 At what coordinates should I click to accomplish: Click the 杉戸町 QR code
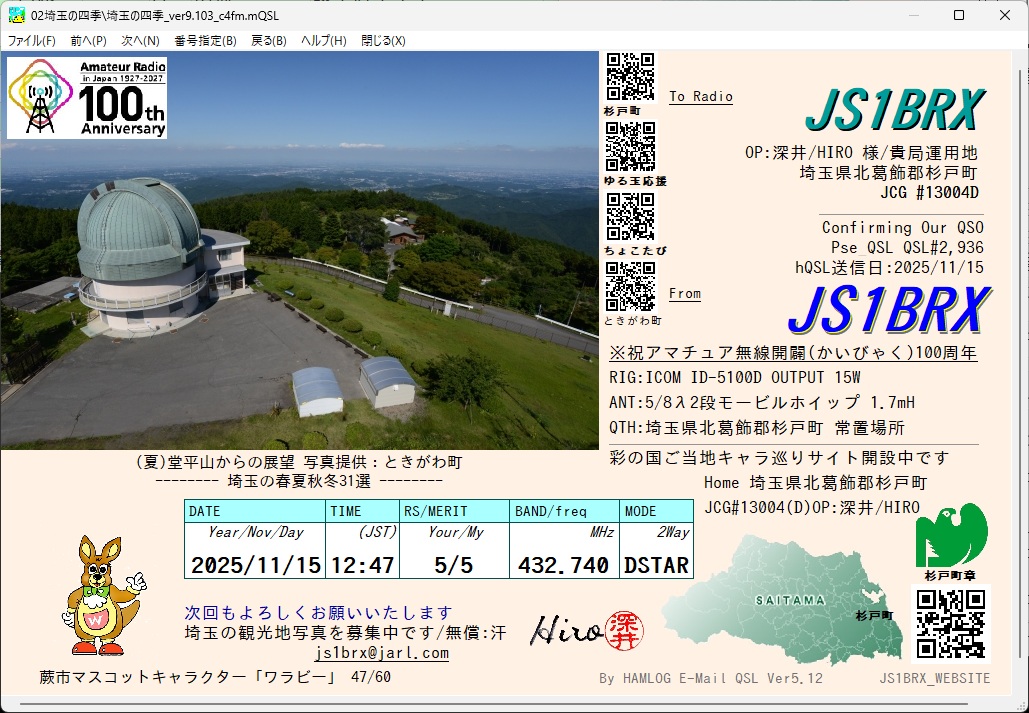630,77
